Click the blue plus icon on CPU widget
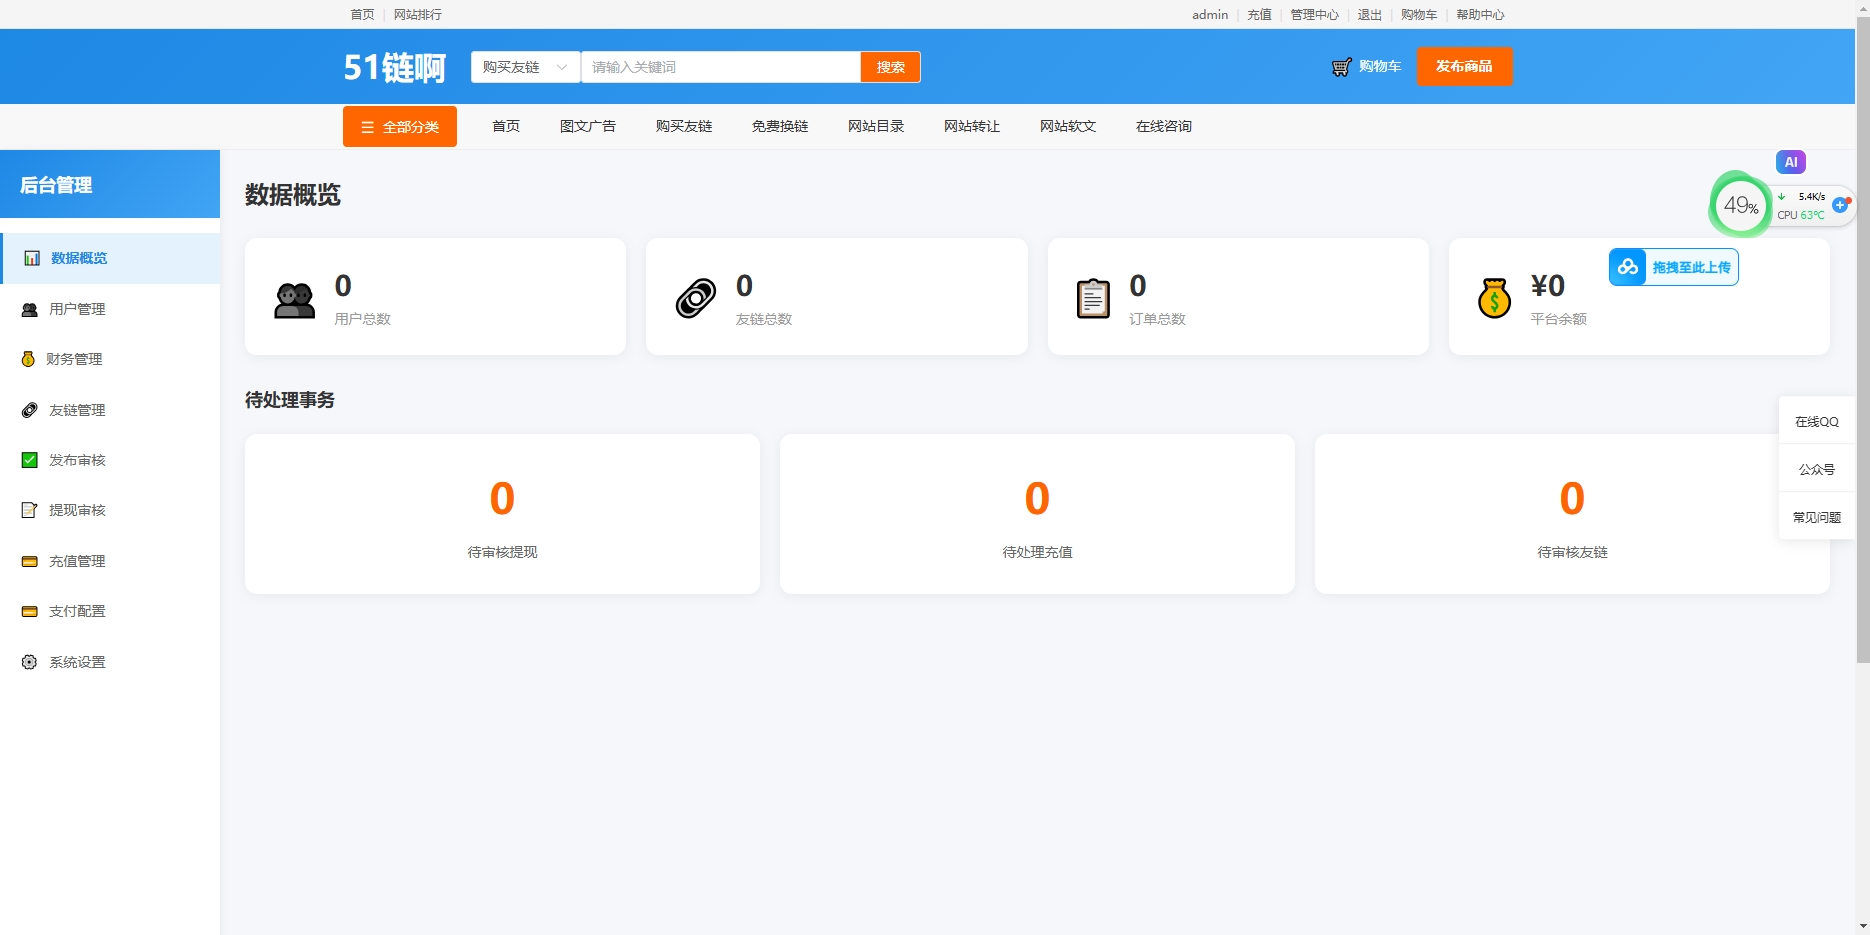 pyautogui.click(x=1840, y=204)
